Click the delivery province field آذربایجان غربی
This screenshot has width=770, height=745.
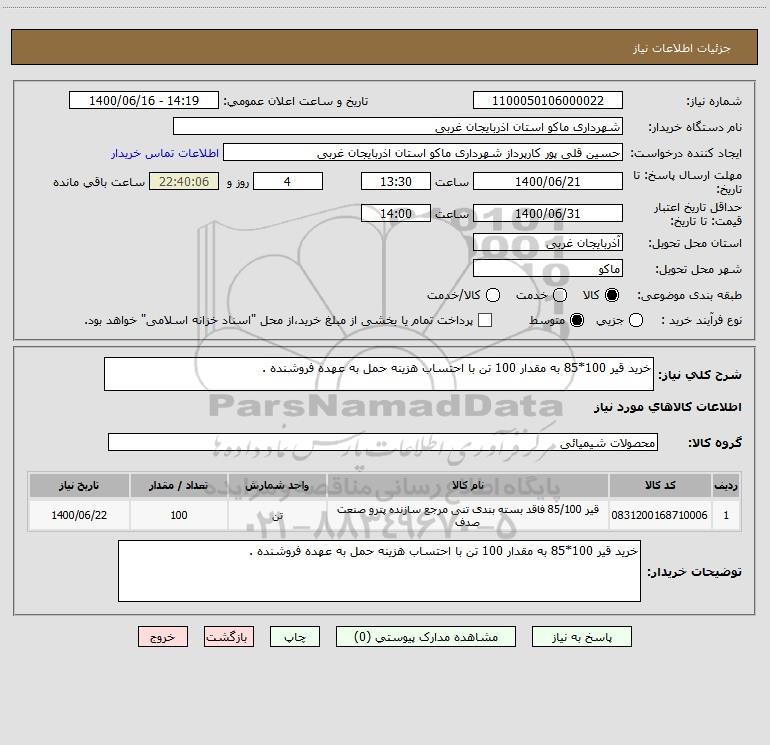pos(548,242)
